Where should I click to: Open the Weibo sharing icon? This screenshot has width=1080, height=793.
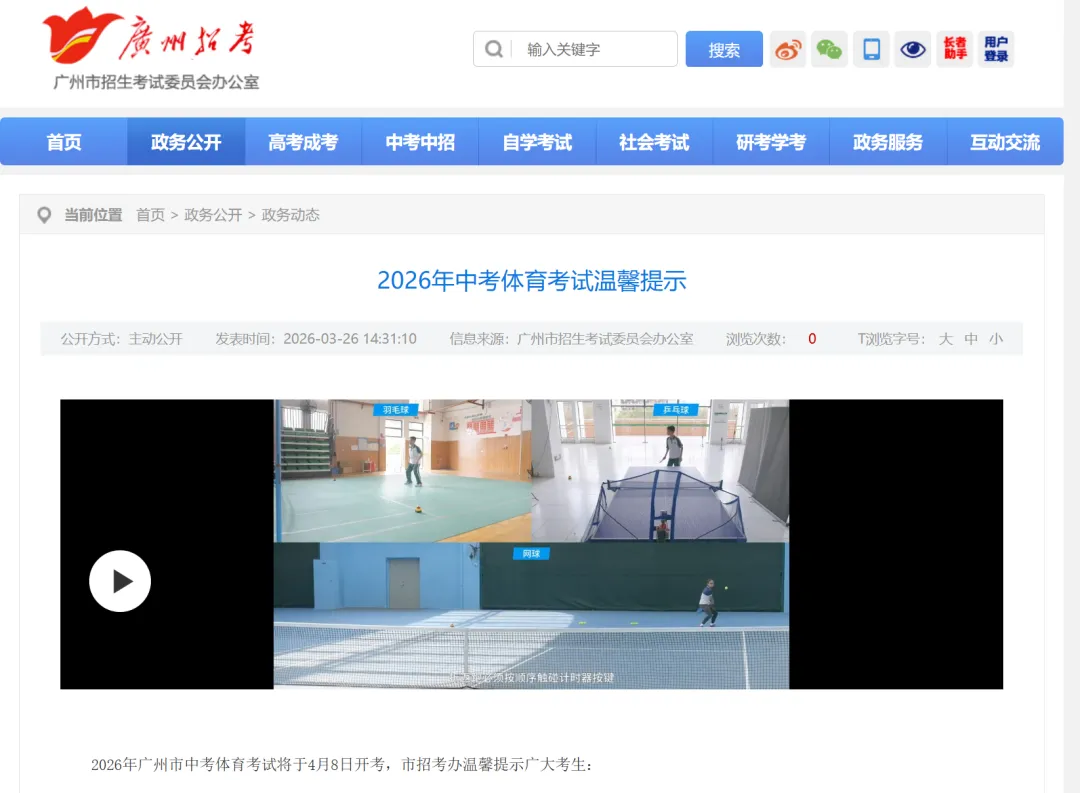pos(787,49)
